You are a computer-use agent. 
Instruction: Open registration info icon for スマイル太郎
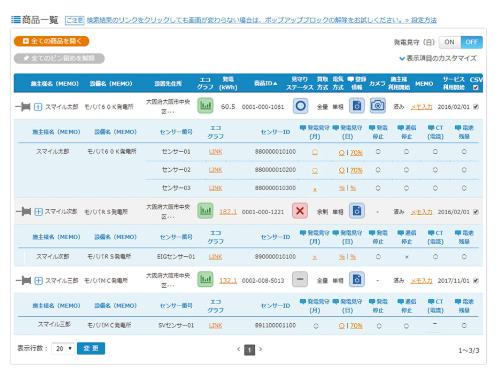click(357, 106)
